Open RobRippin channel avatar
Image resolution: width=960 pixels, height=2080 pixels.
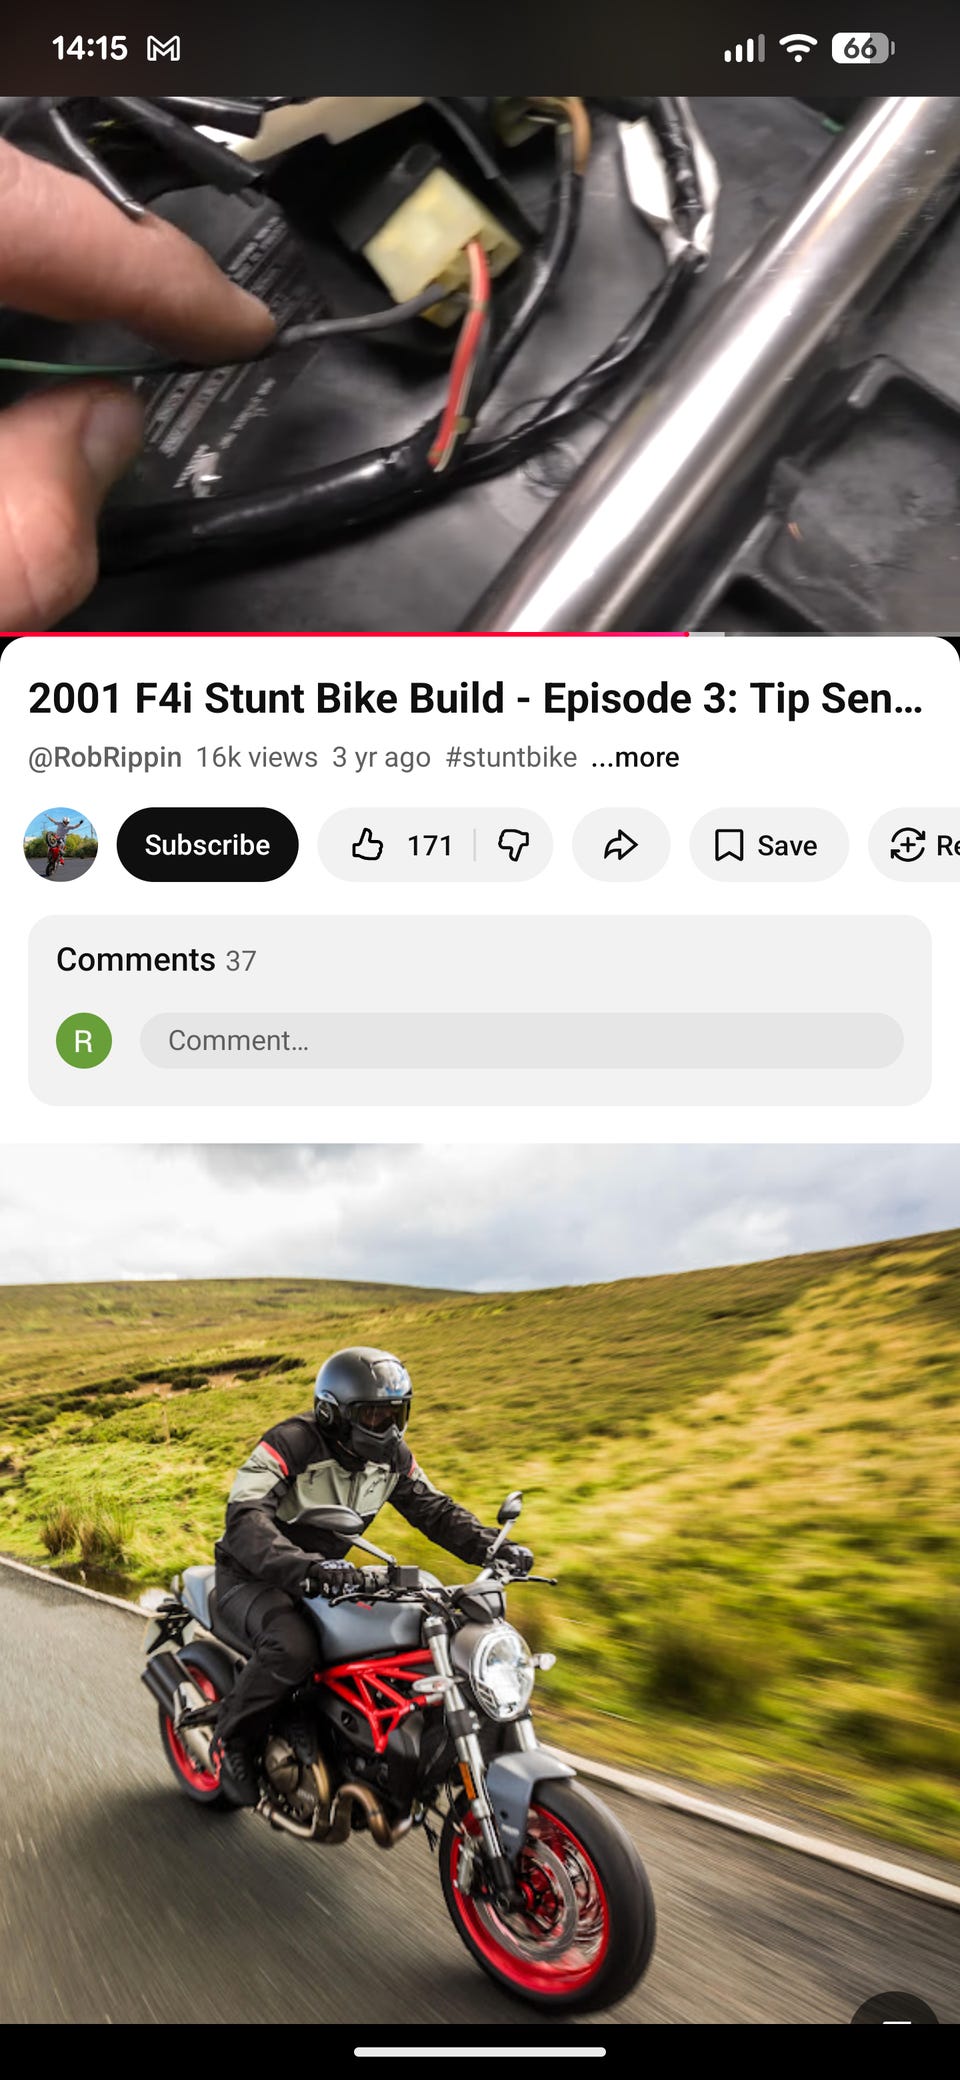point(61,845)
